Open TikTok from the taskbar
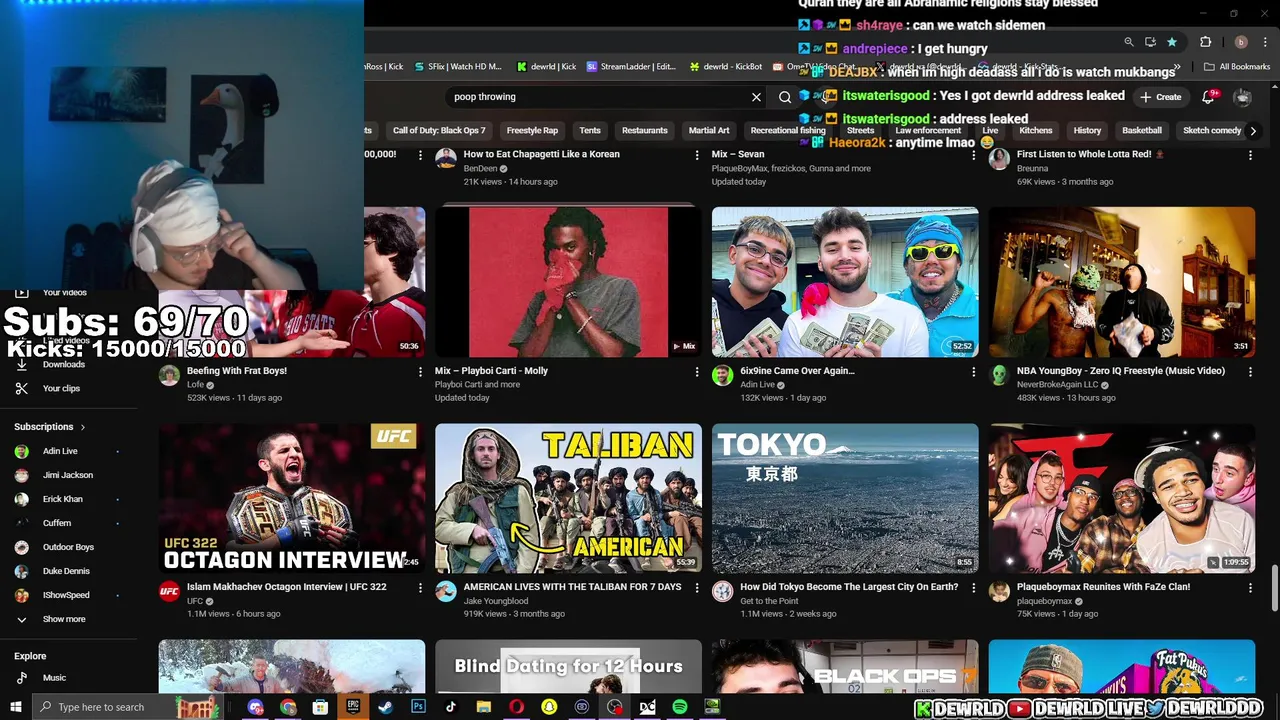This screenshot has width=1280, height=720. tap(451, 707)
